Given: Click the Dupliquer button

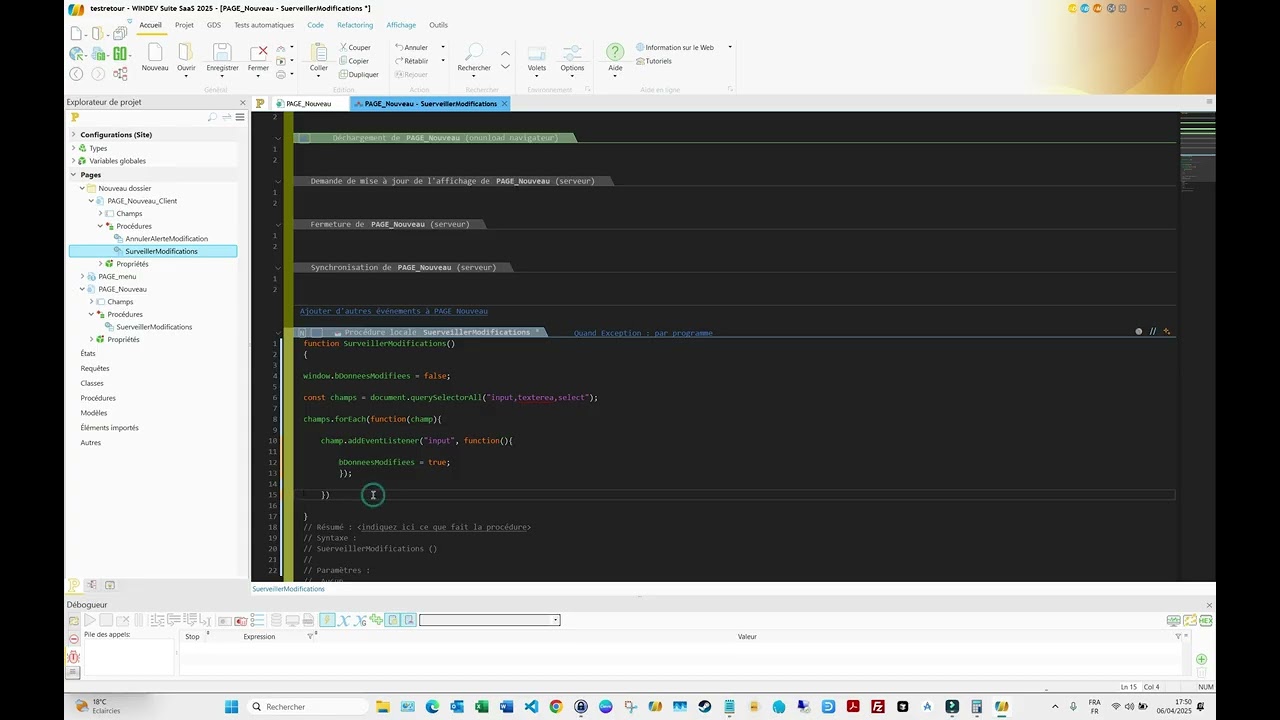Looking at the screenshot, I should [x=358, y=74].
